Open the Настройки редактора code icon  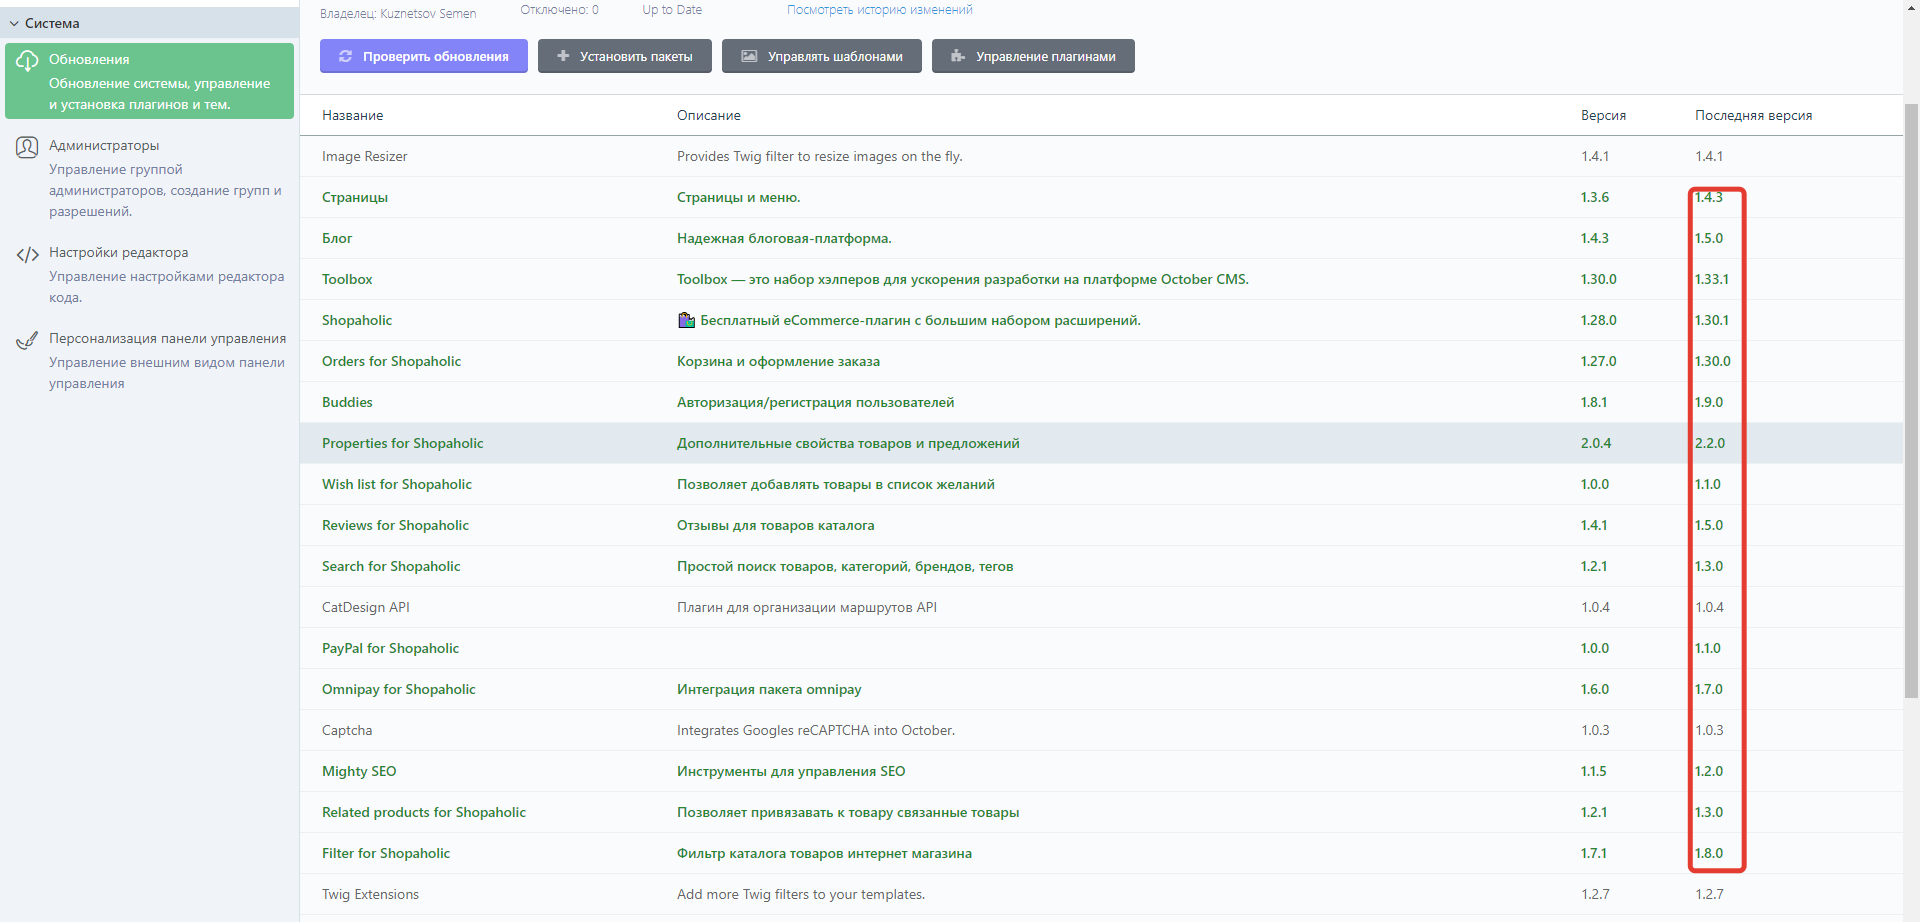27,255
